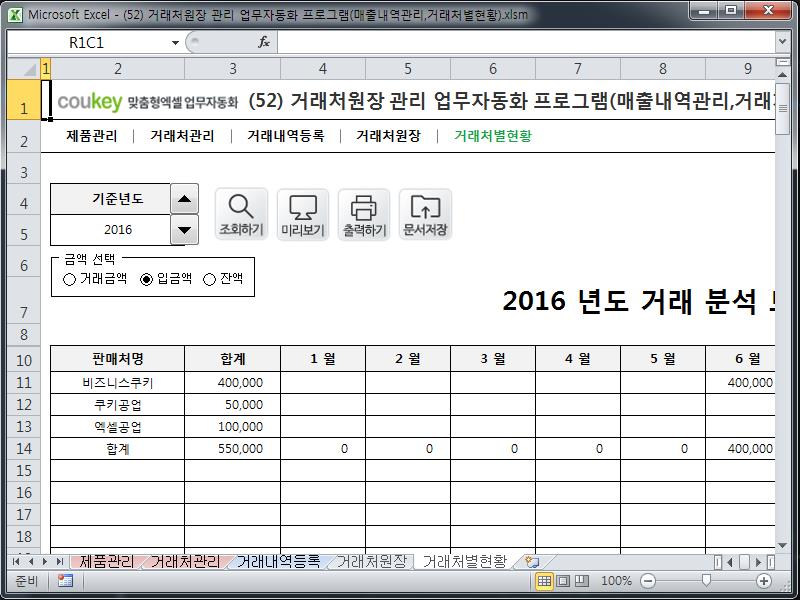The width and height of the screenshot is (800, 600).
Task: Click horizontal scrollbar right arrow
Action: click(x=759, y=562)
